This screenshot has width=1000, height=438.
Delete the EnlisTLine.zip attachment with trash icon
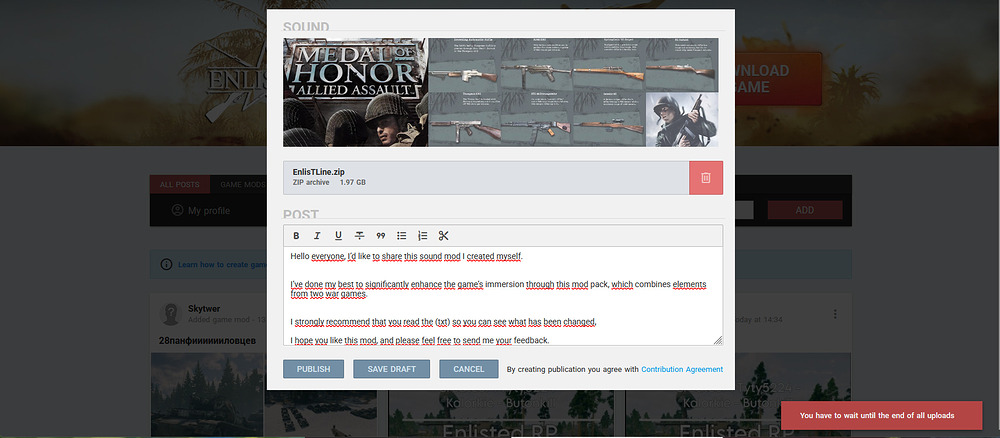(706, 178)
